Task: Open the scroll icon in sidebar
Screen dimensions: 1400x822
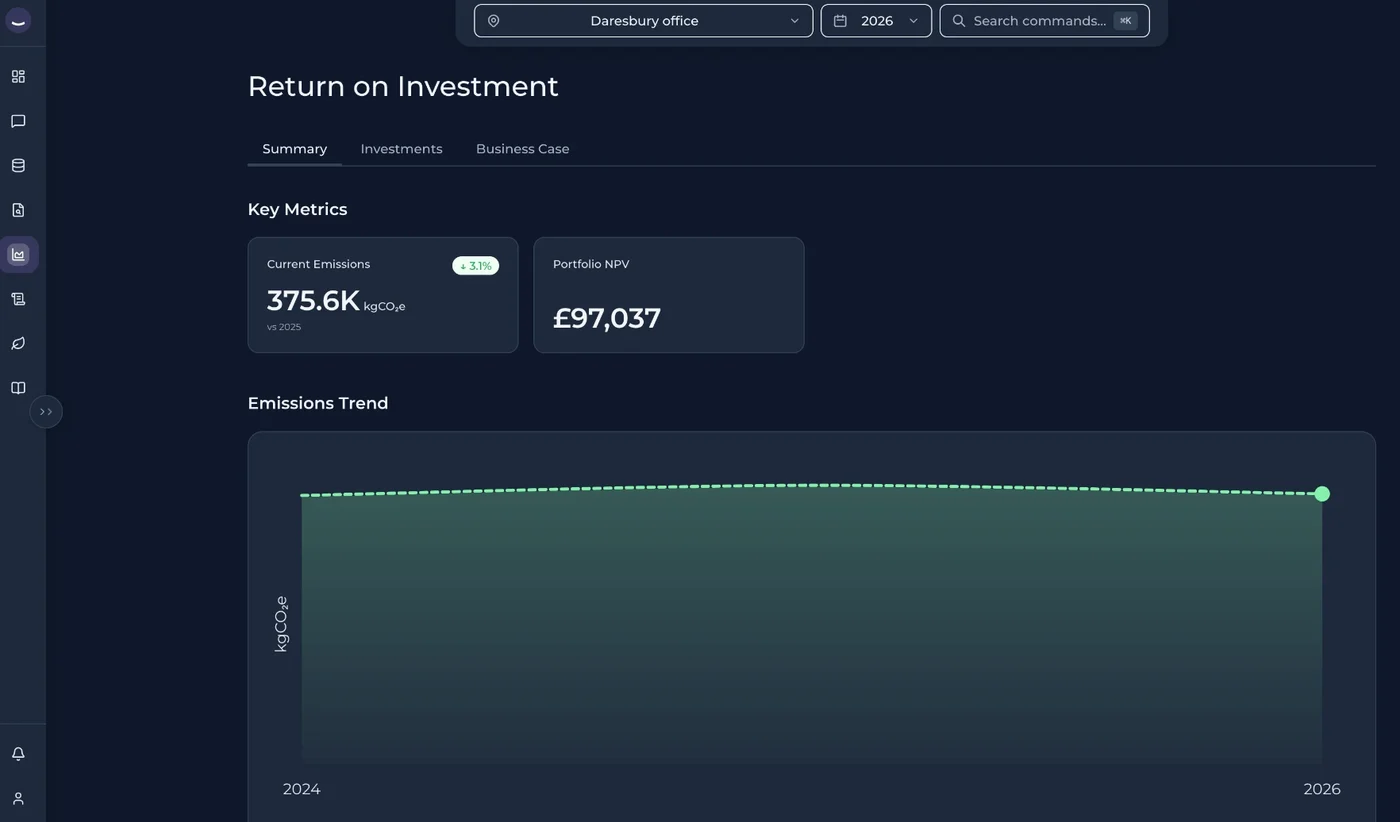Action: click(x=18, y=299)
